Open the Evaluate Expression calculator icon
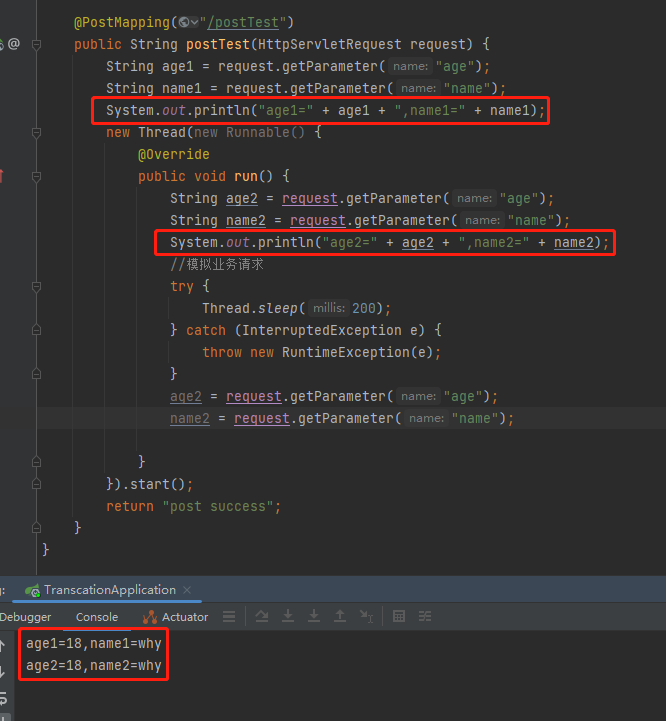Screen dimensions: 666x721 399,617
